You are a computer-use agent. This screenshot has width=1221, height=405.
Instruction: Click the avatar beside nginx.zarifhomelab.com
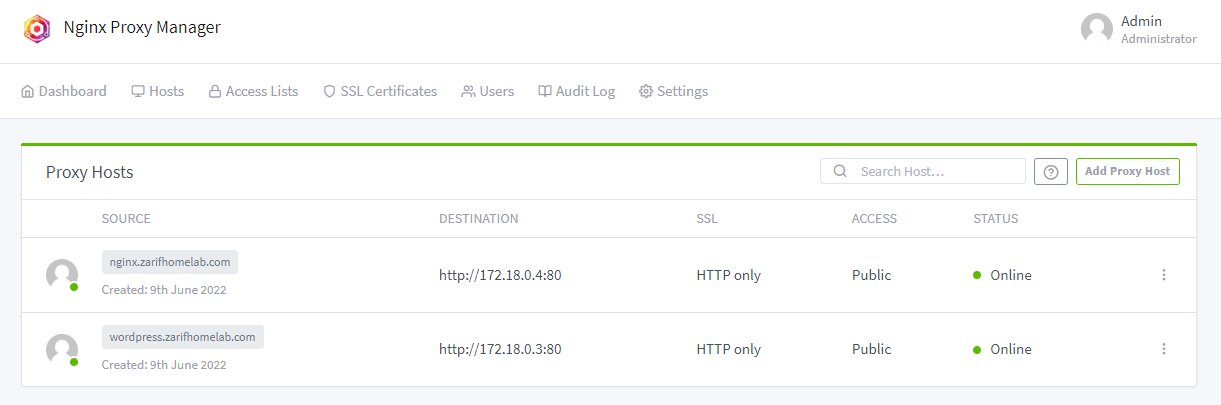(62, 275)
